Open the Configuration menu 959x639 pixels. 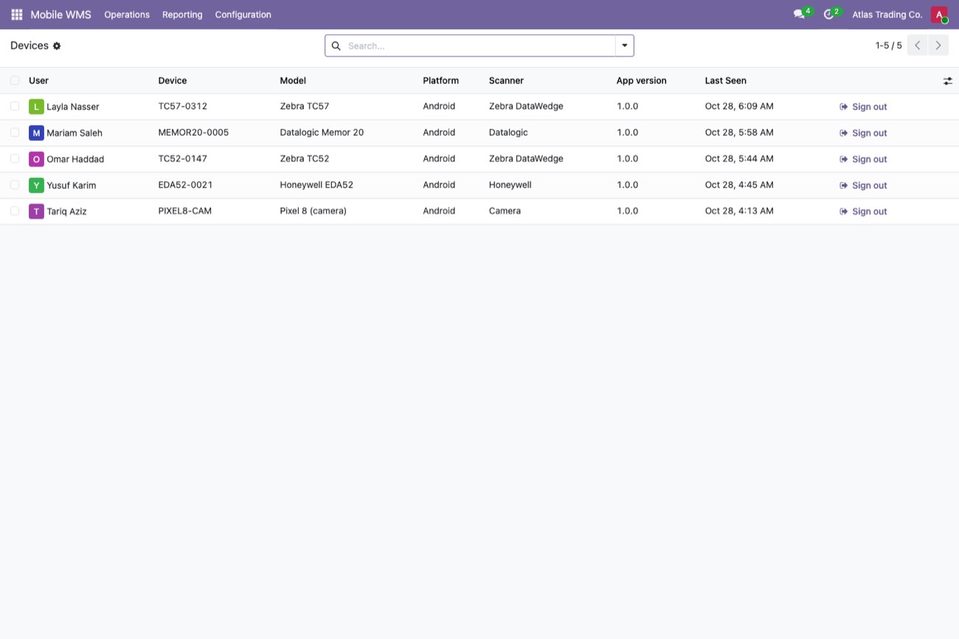pos(243,14)
